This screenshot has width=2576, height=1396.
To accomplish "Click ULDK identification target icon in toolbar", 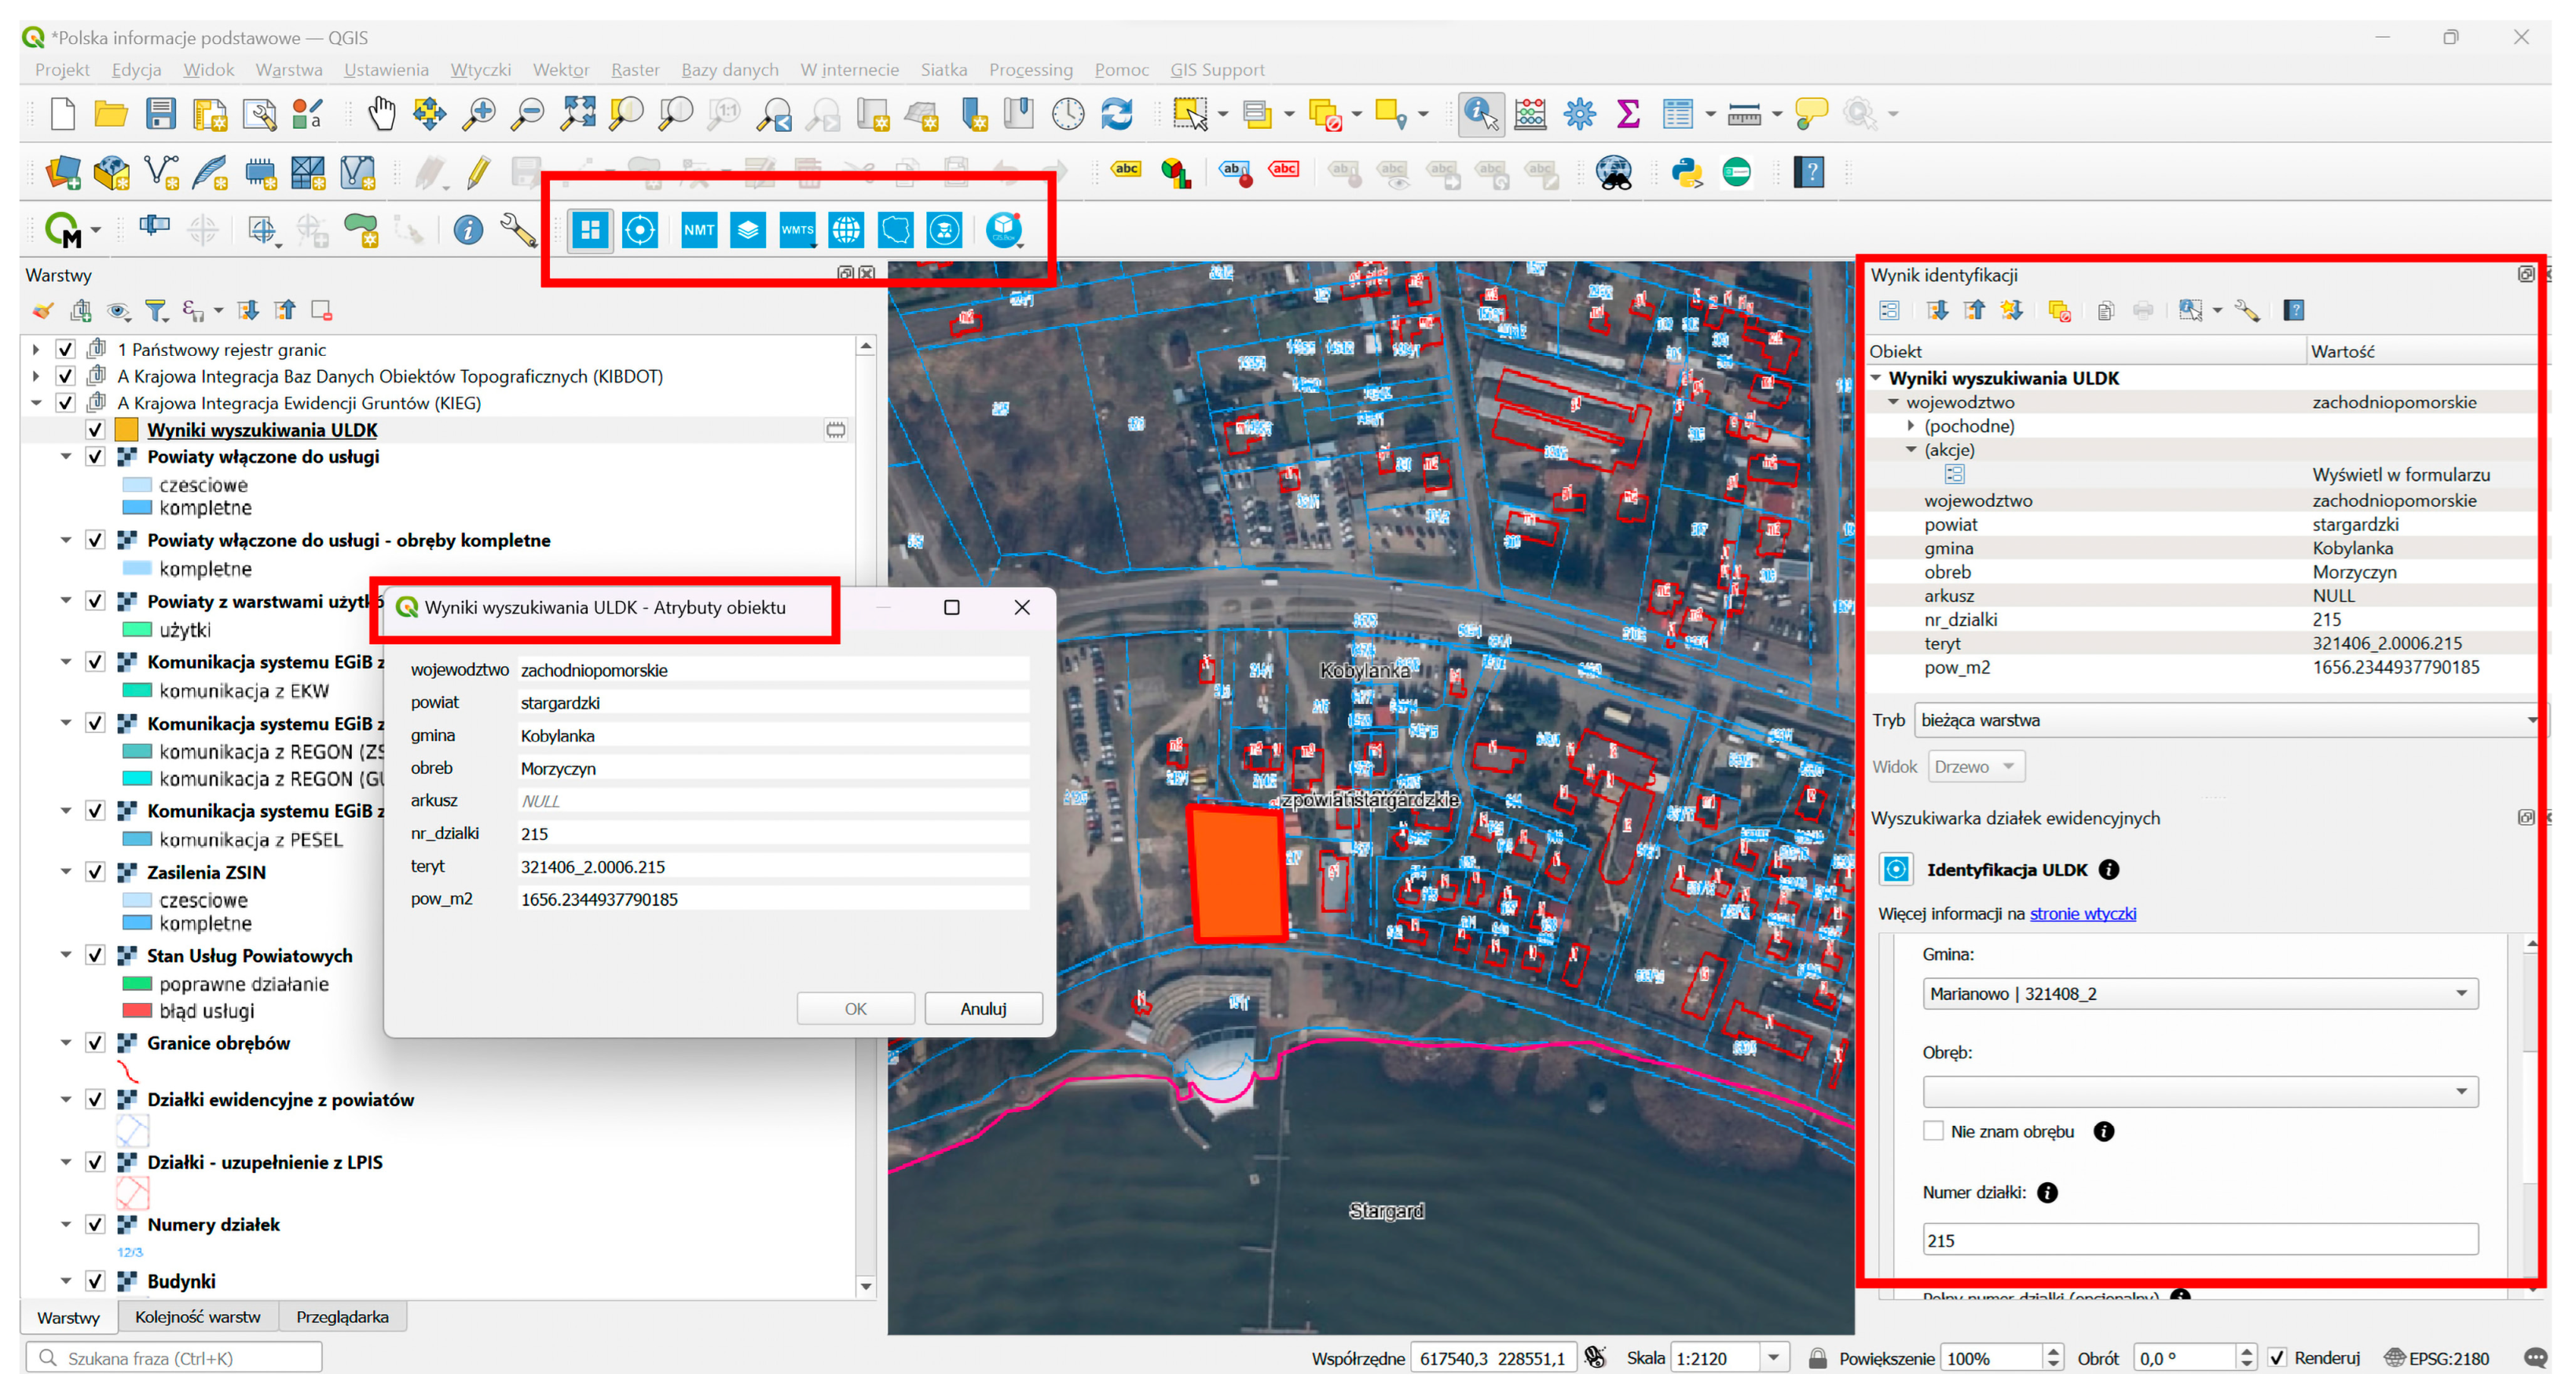I will point(640,230).
